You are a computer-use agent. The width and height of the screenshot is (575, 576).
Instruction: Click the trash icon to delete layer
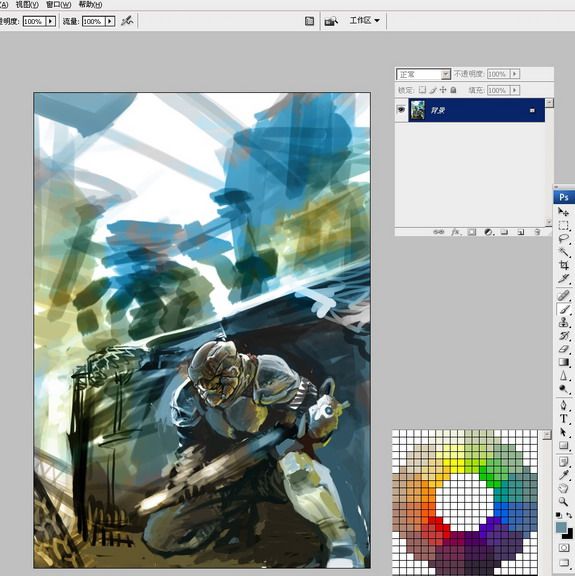(538, 232)
